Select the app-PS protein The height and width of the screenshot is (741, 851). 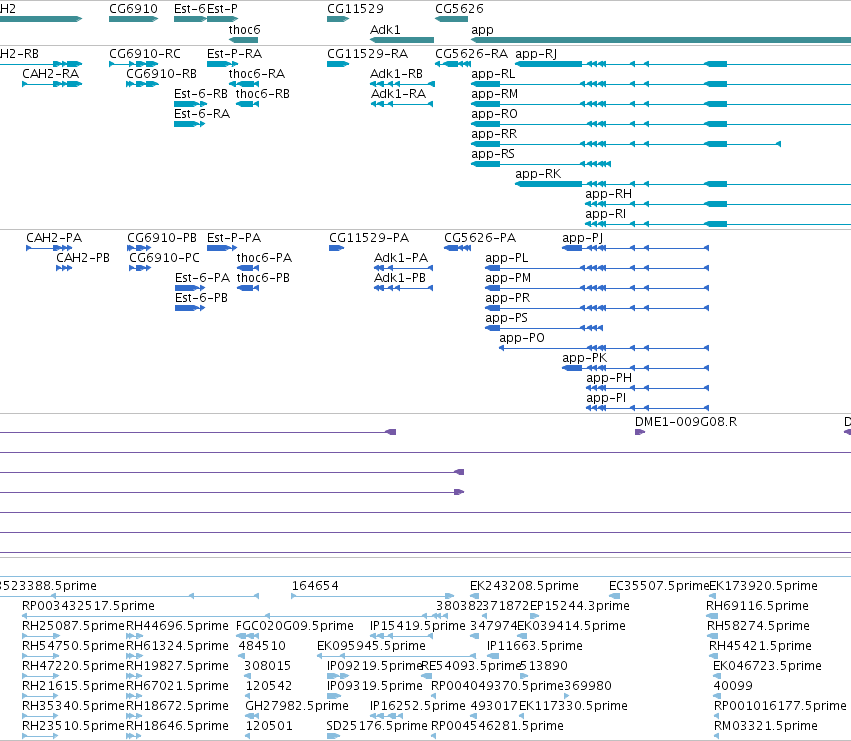(x=506, y=318)
